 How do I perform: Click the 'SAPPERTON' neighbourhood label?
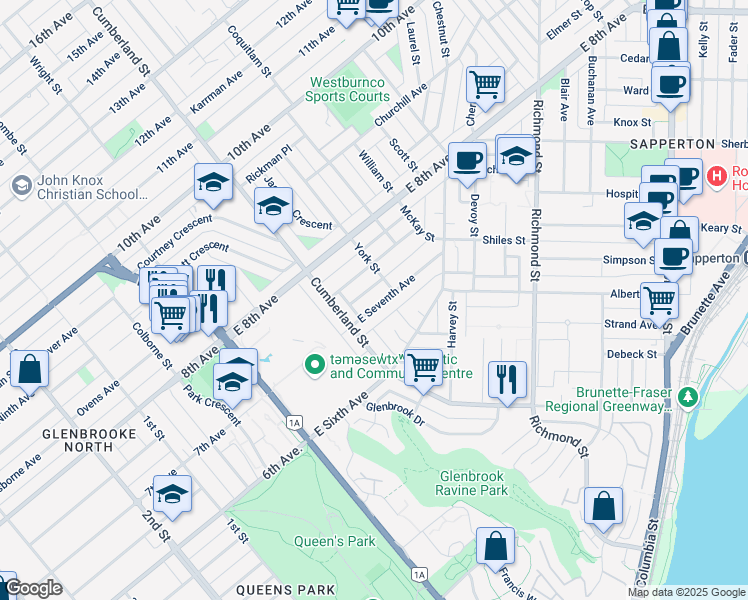673,144
